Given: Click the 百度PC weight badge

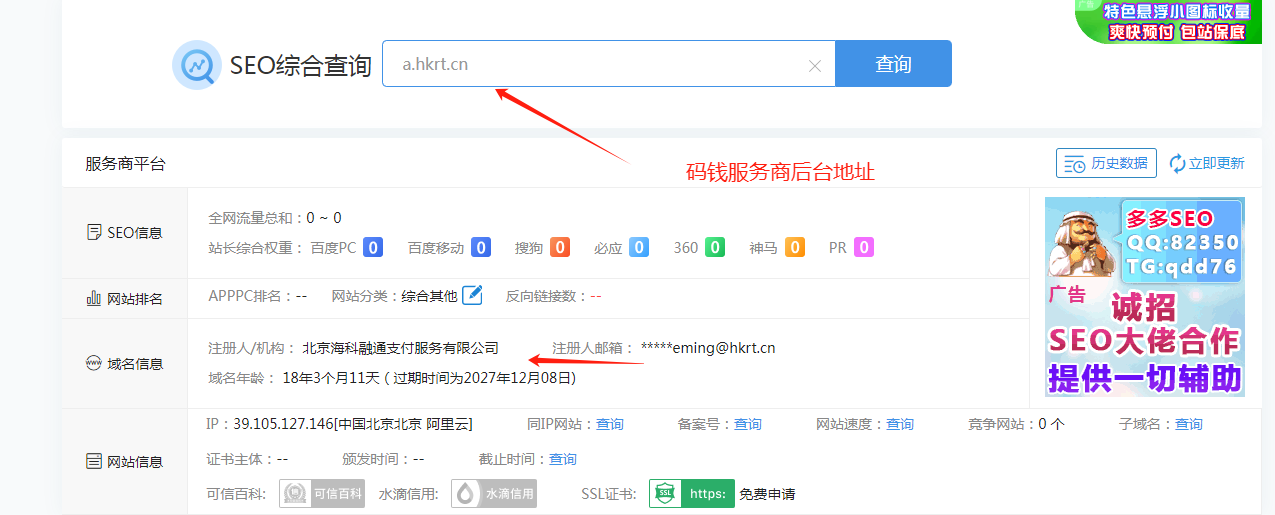Looking at the screenshot, I should [x=373, y=247].
